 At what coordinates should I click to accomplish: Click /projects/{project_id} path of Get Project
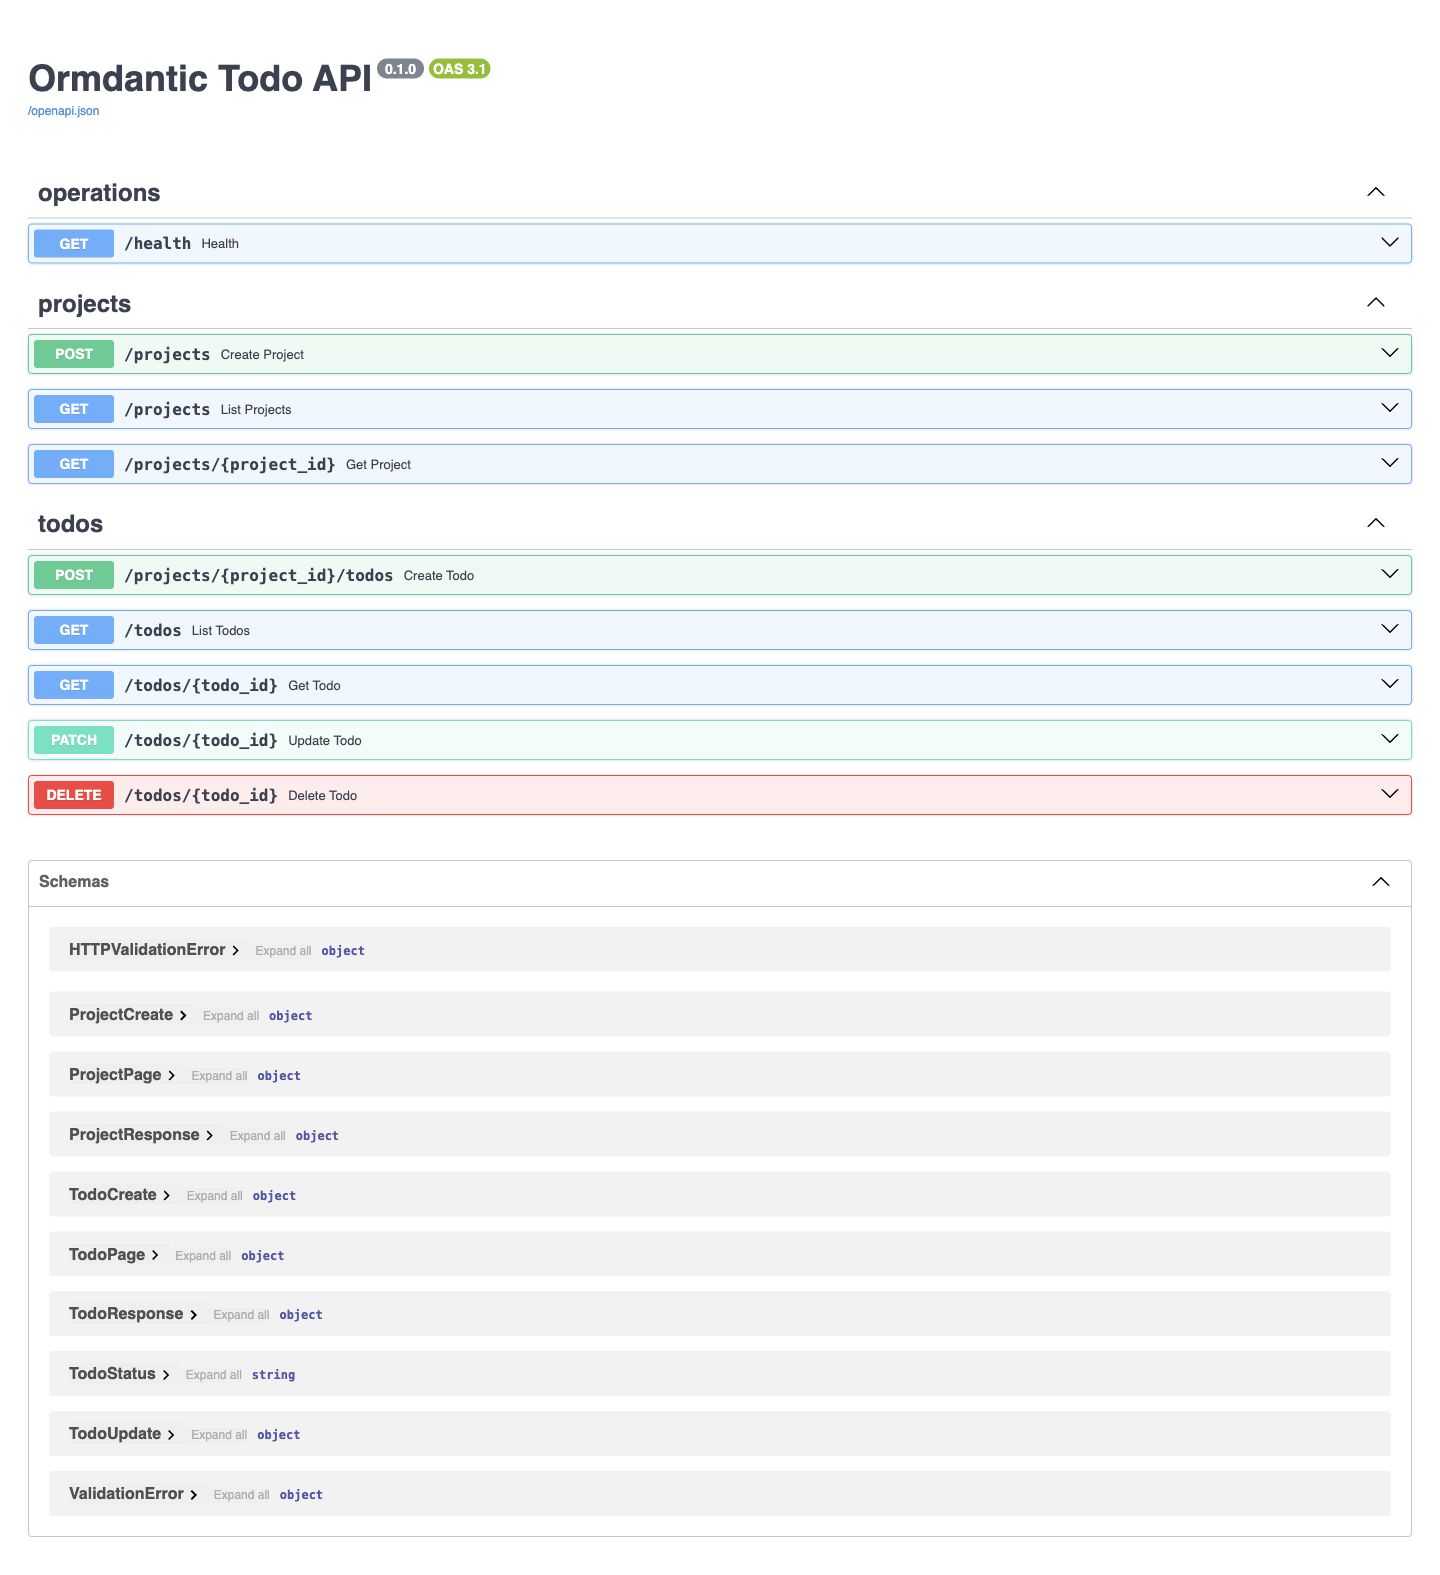pos(230,464)
